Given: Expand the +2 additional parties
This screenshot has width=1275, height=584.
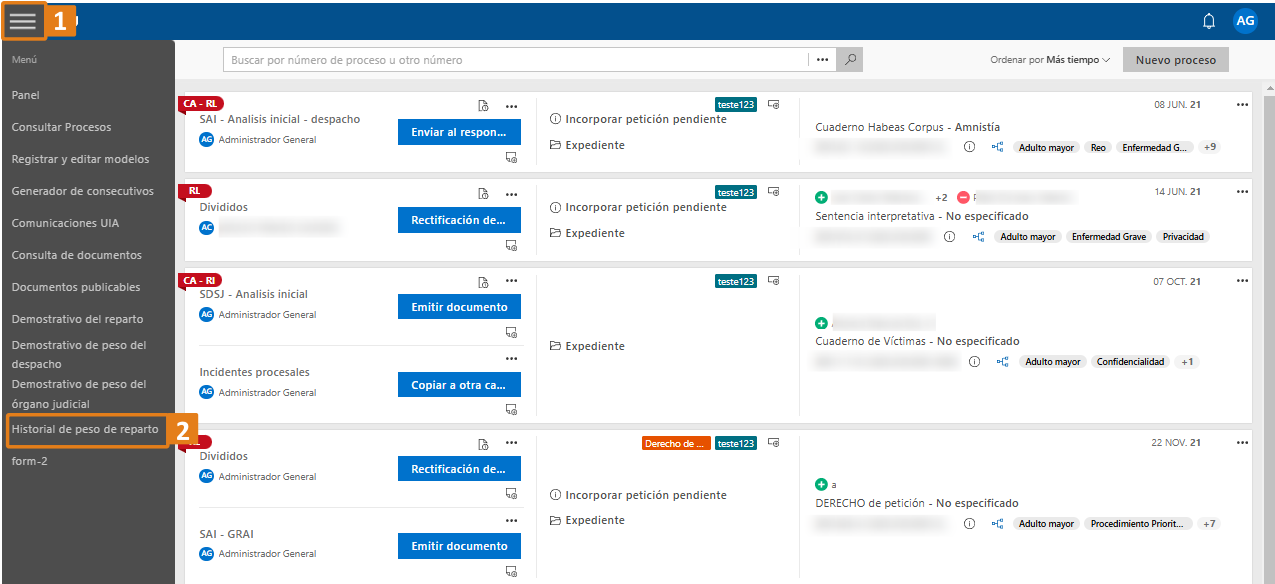Looking at the screenshot, I should click(941, 198).
